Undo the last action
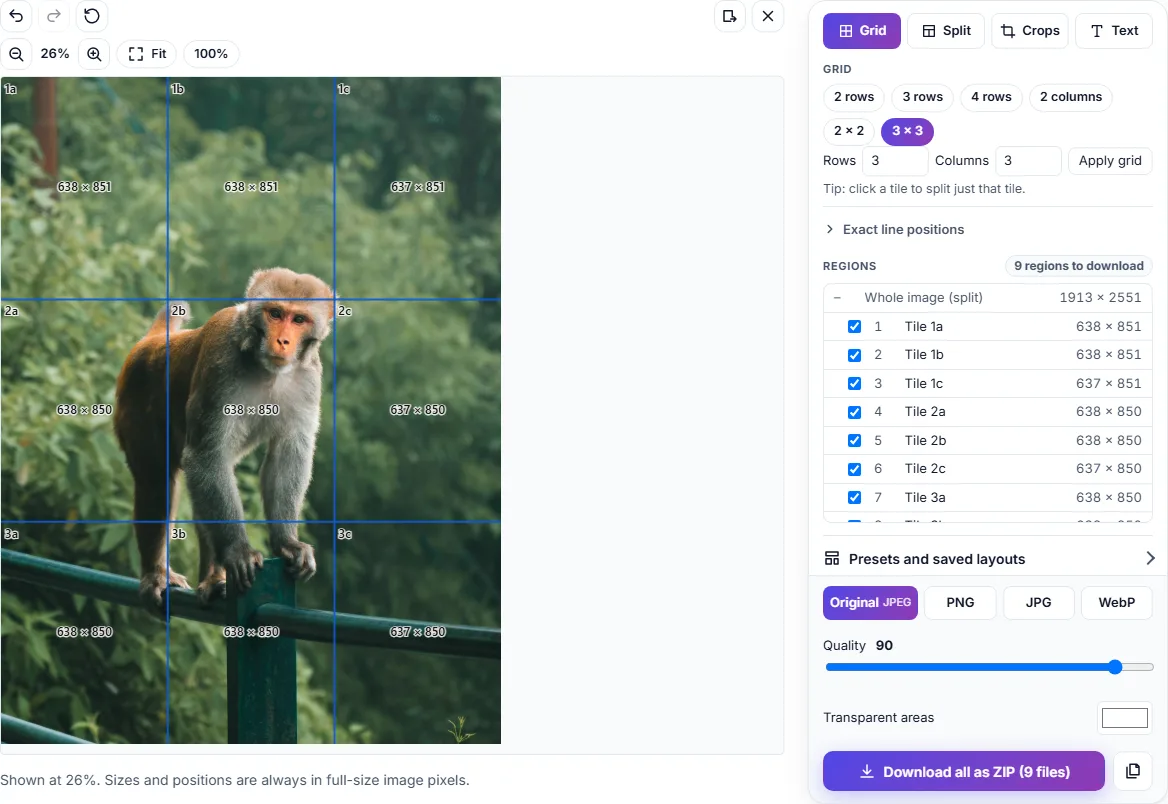This screenshot has width=1168, height=804. click(16, 16)
